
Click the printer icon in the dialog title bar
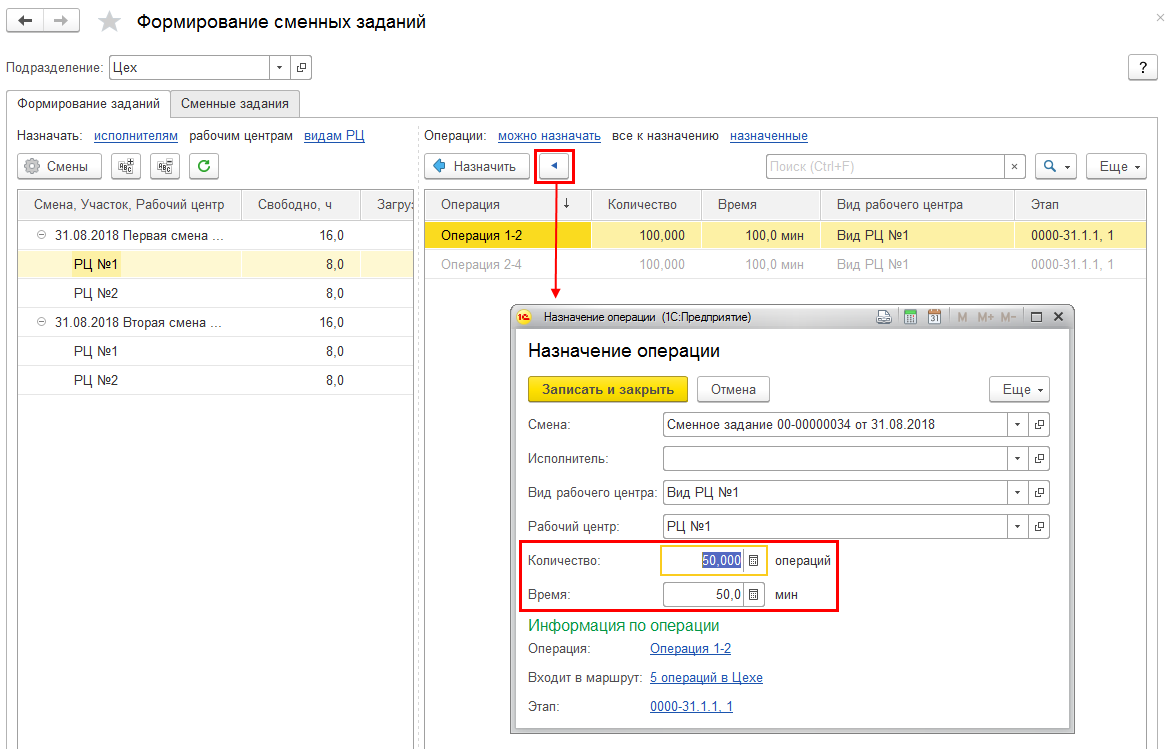tap(883, 317)
